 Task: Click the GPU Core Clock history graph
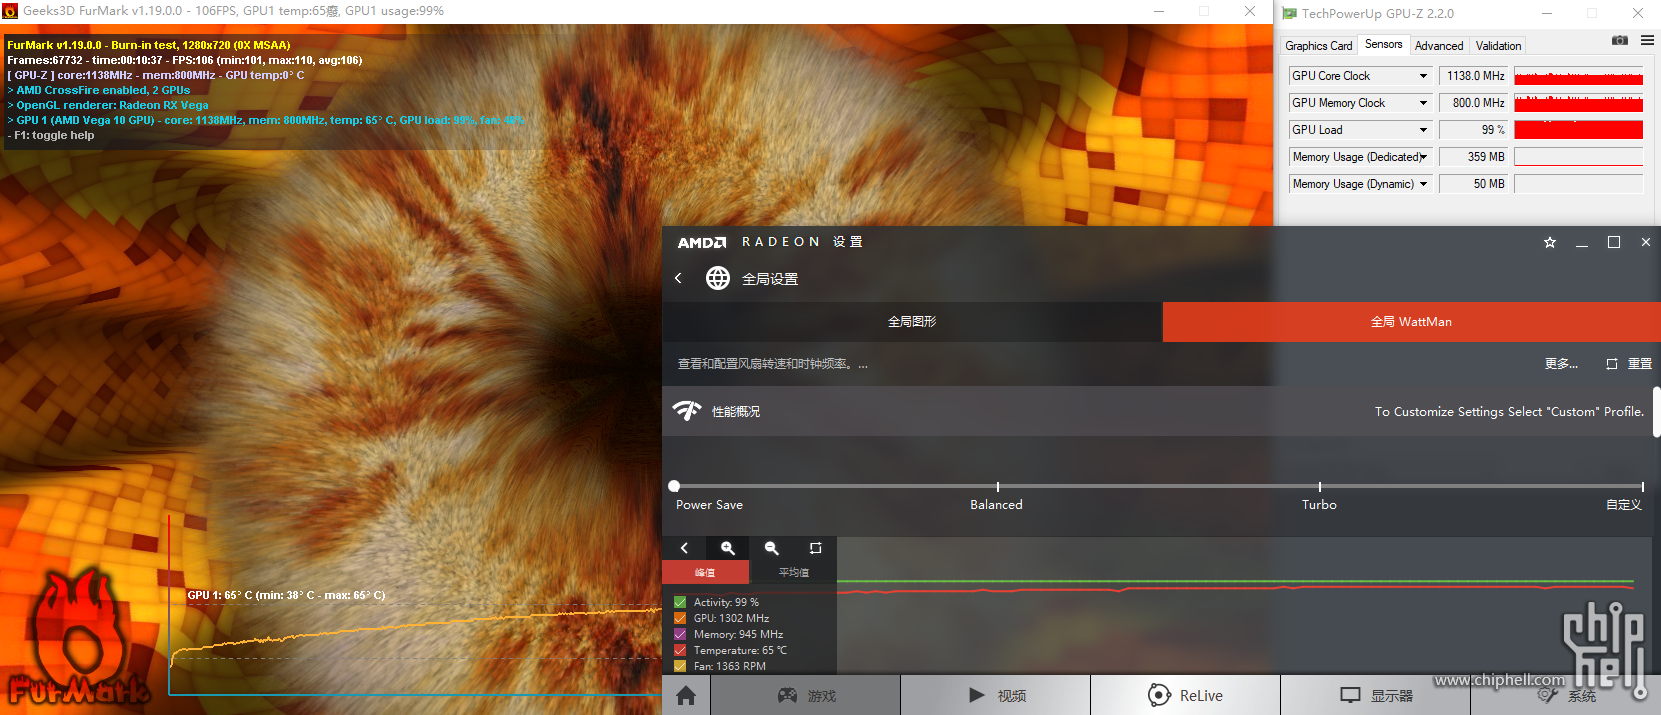tap(1578, 76)
